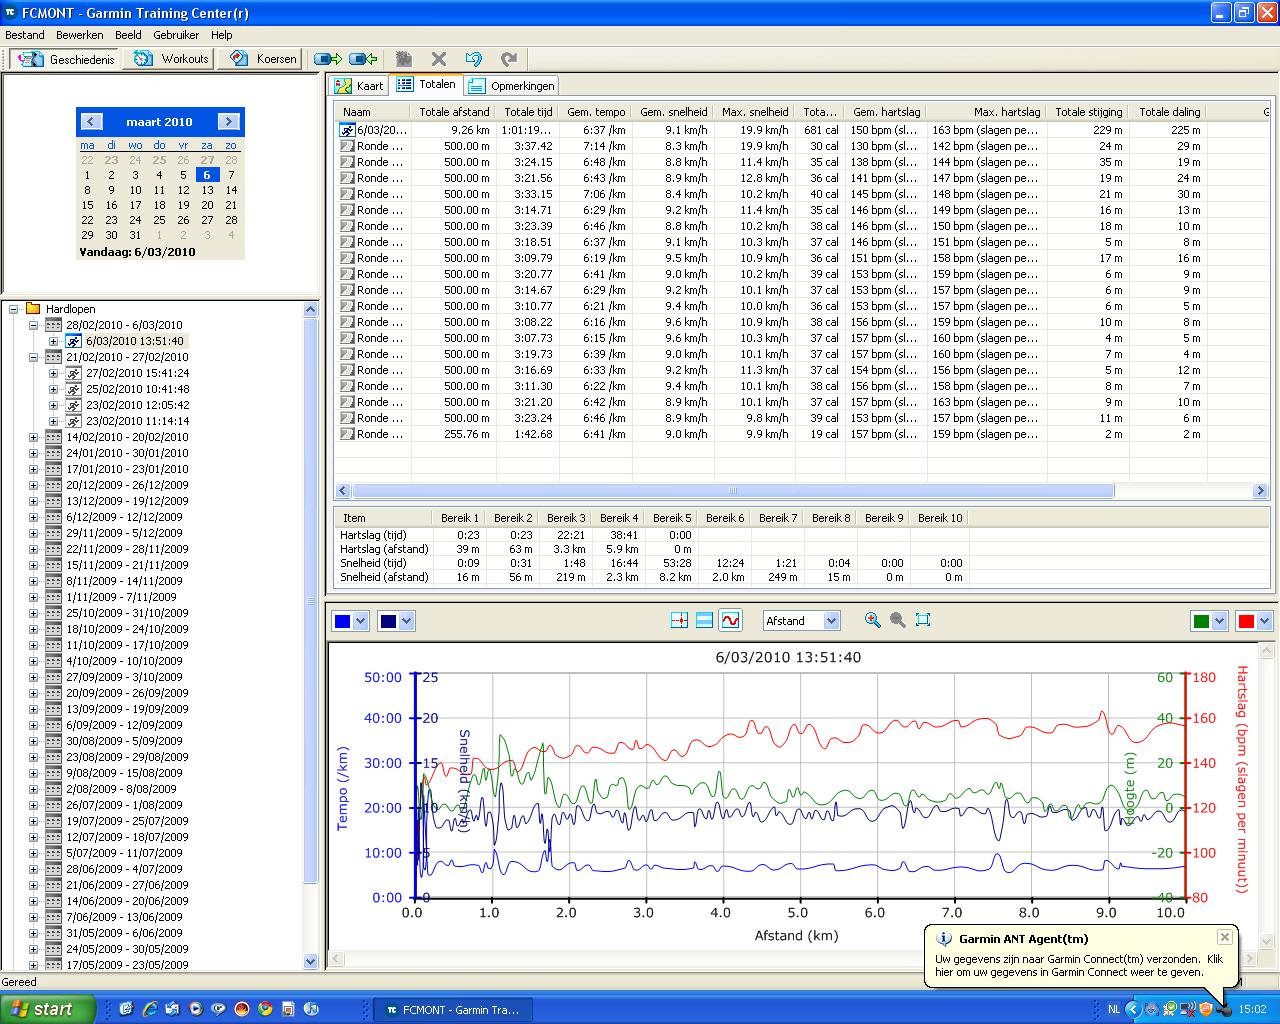Click the blue color swatch
This screenshot has width=1280, height=1024.
(x=343, y=621)
